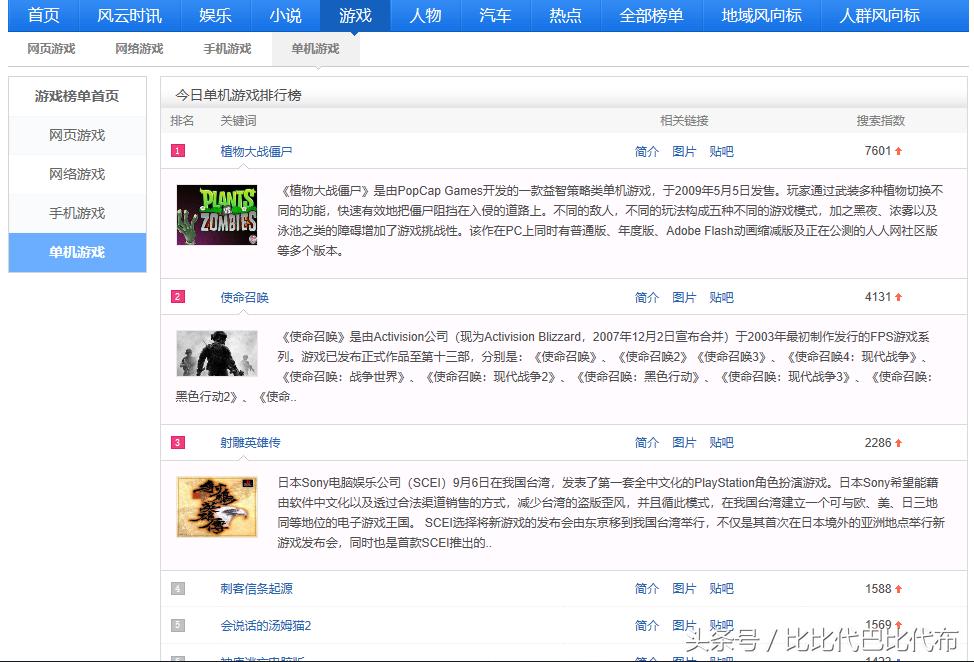Switch to the 手机游戏 sub-tab
974x662 pixels.
(227, 47)
